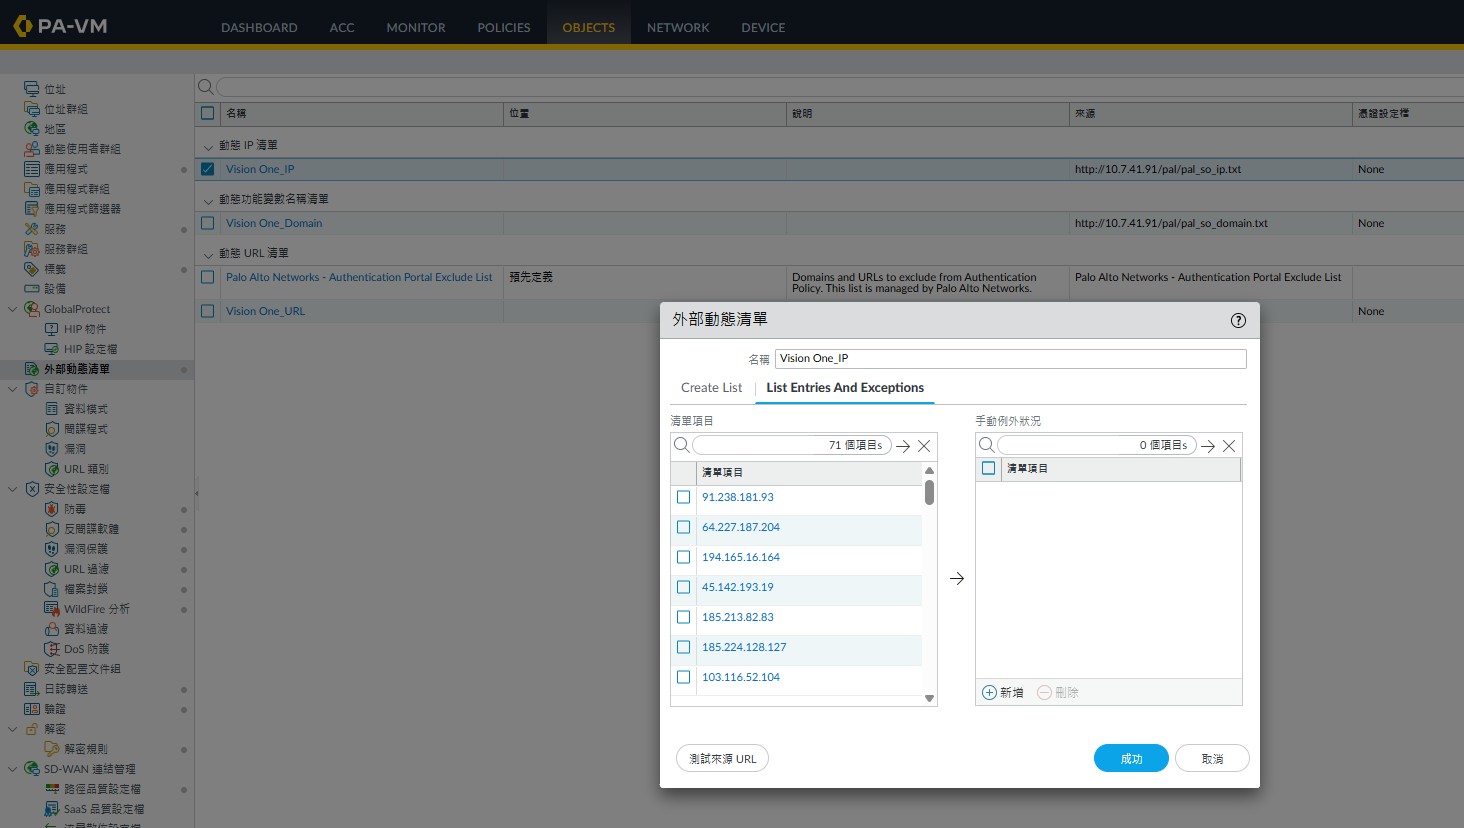Click the list entries vertical scrollbar thumb
The image size is (1464, 828).
tap(929, 492)
